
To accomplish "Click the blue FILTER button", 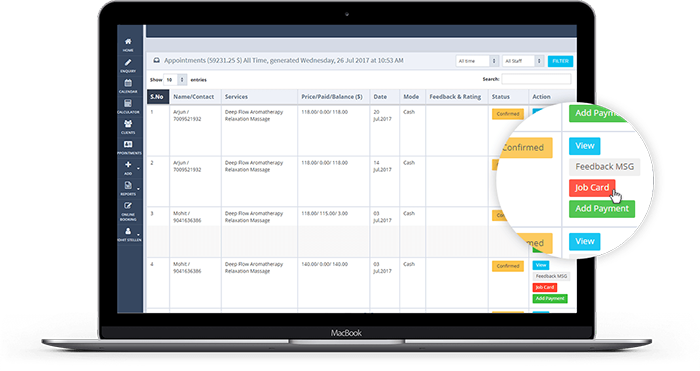I will click(x=560, y=61).
